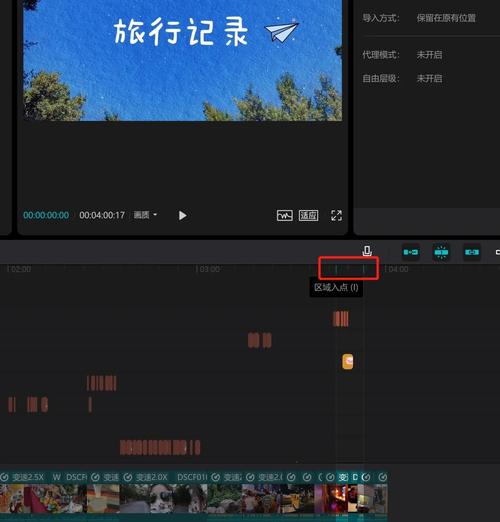Toggle auto snapping icon
The height and width of the screenshot is (522, 500).
pyautogui.click(x=441, y=252)
